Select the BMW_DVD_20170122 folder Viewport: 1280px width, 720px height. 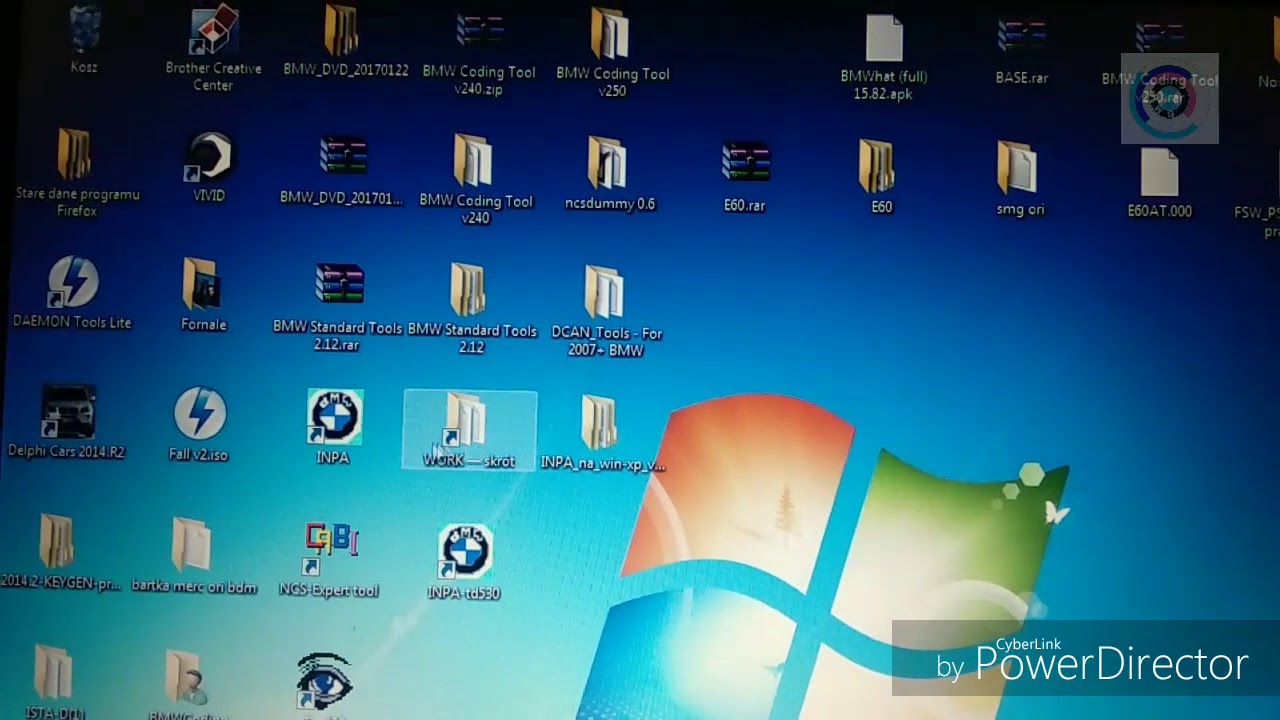coord(345,40)
